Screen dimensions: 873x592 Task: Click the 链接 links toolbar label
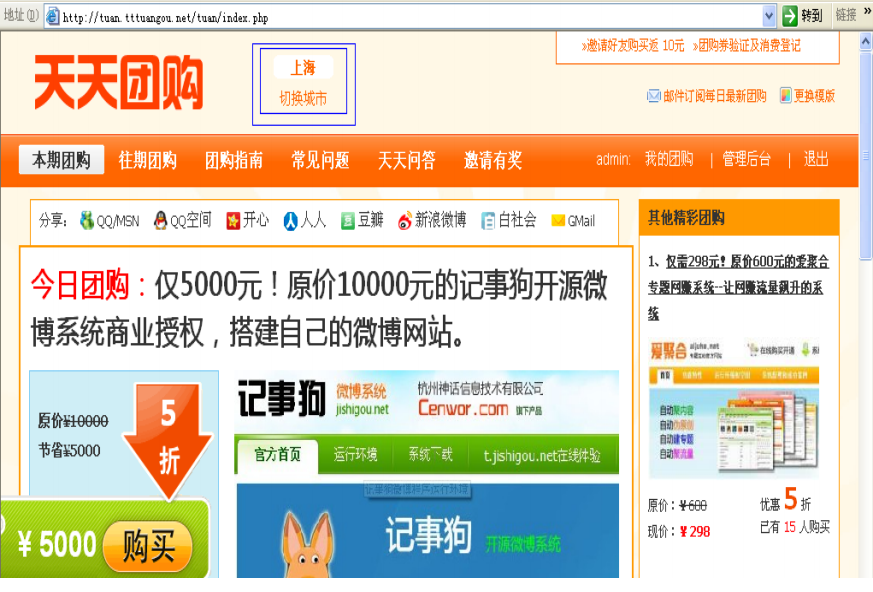click(846, 14)
